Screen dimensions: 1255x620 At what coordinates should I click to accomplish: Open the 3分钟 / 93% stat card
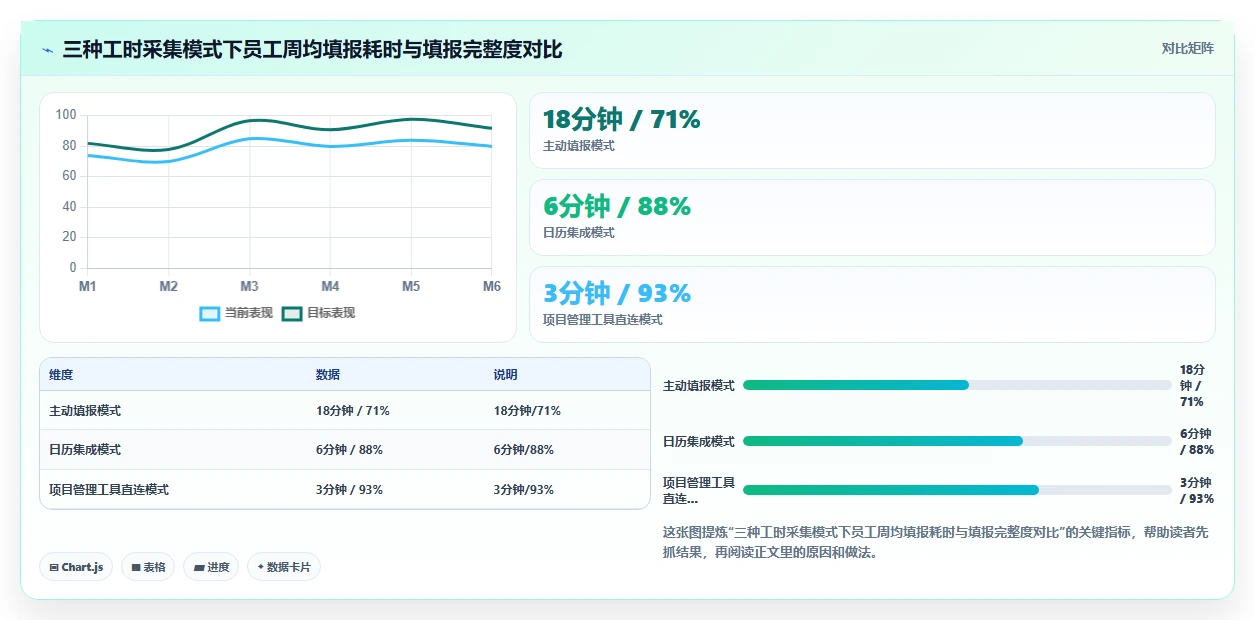(x=872, y=305)
